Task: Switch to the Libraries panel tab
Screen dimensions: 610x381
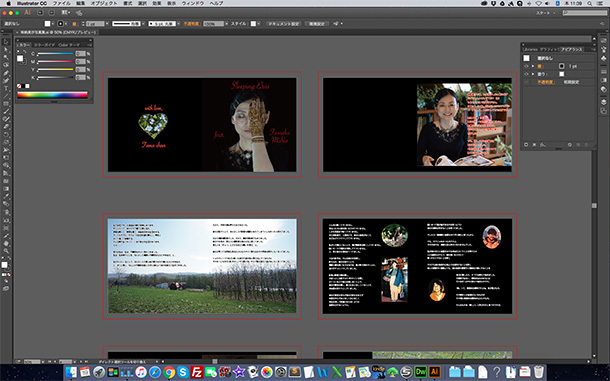Action: point(530,49)
